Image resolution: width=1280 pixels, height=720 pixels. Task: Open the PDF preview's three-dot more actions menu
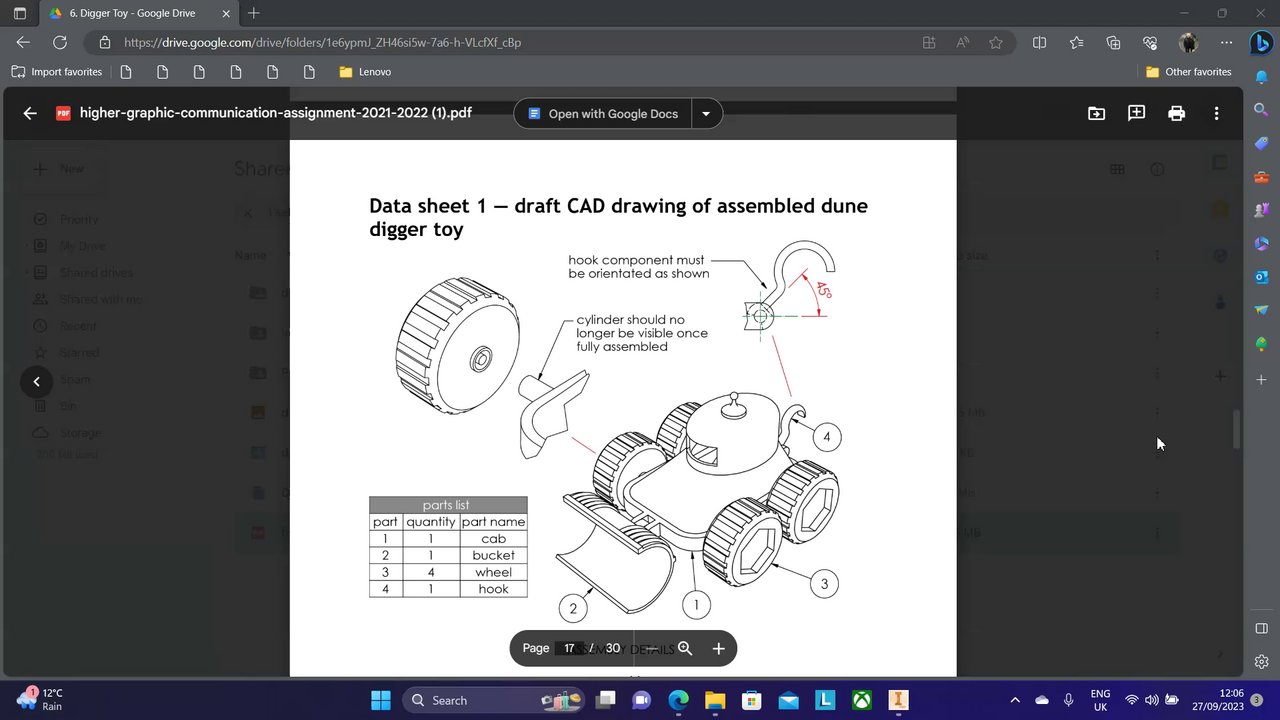(1216, 113)
